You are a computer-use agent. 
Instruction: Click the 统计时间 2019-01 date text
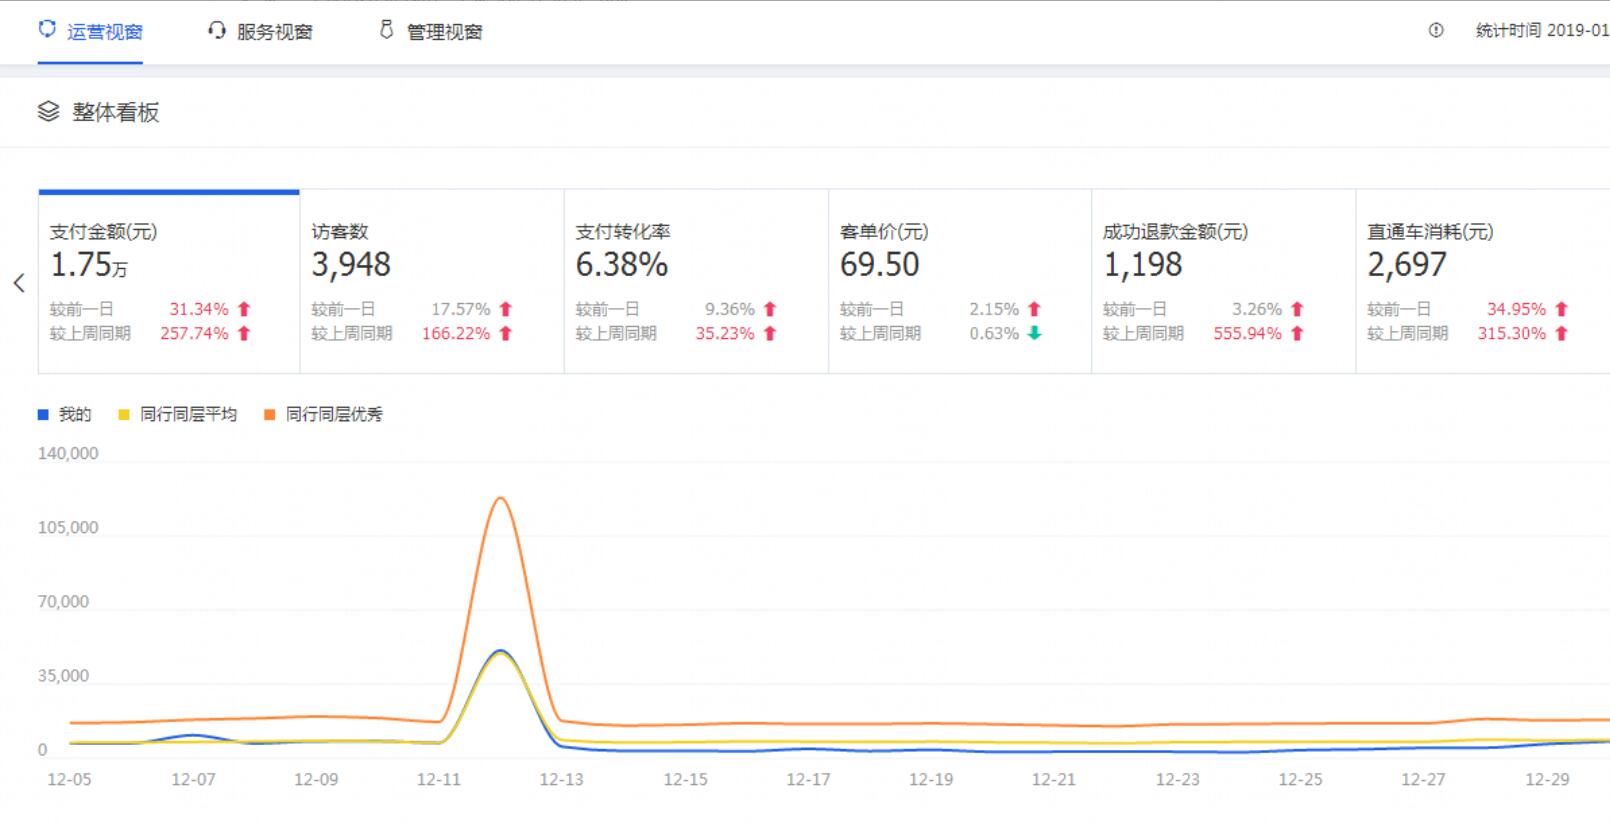pyautogui.click(x=1542, y=30)
